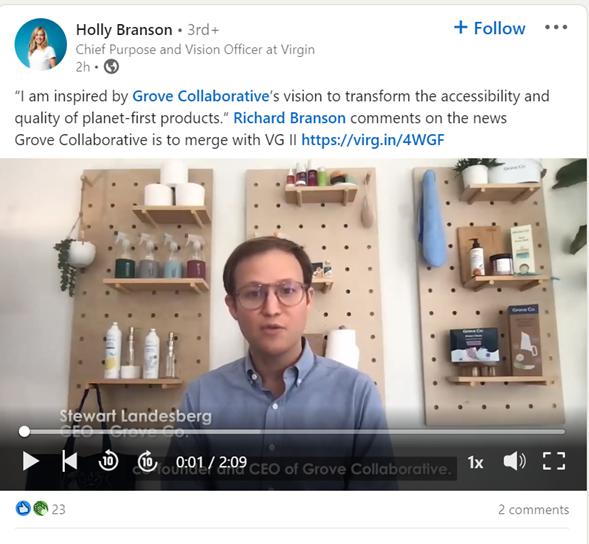Viewport: 589px width, 544px height.
Task: Open Richard Branson's profile link
Action: click(x=289, y=118)
